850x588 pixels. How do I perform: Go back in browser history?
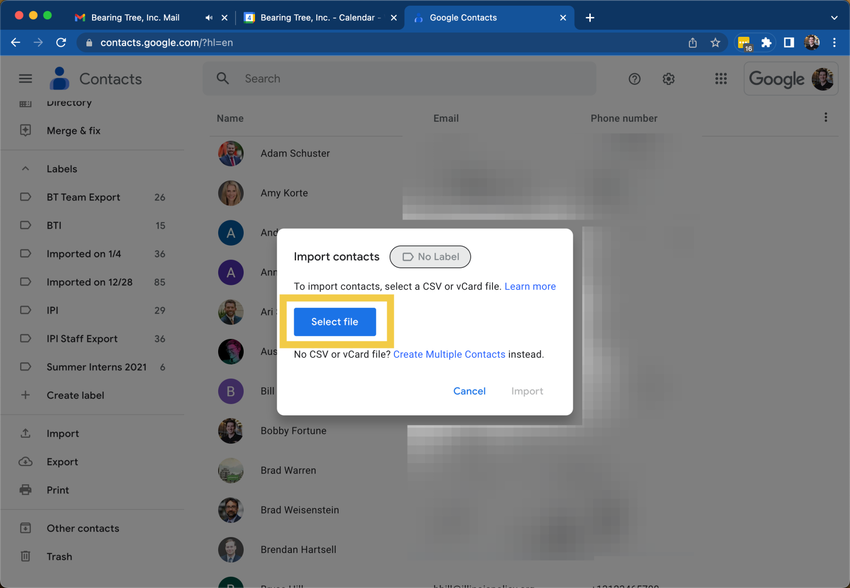pyautogui.click(x=16, y=42)
